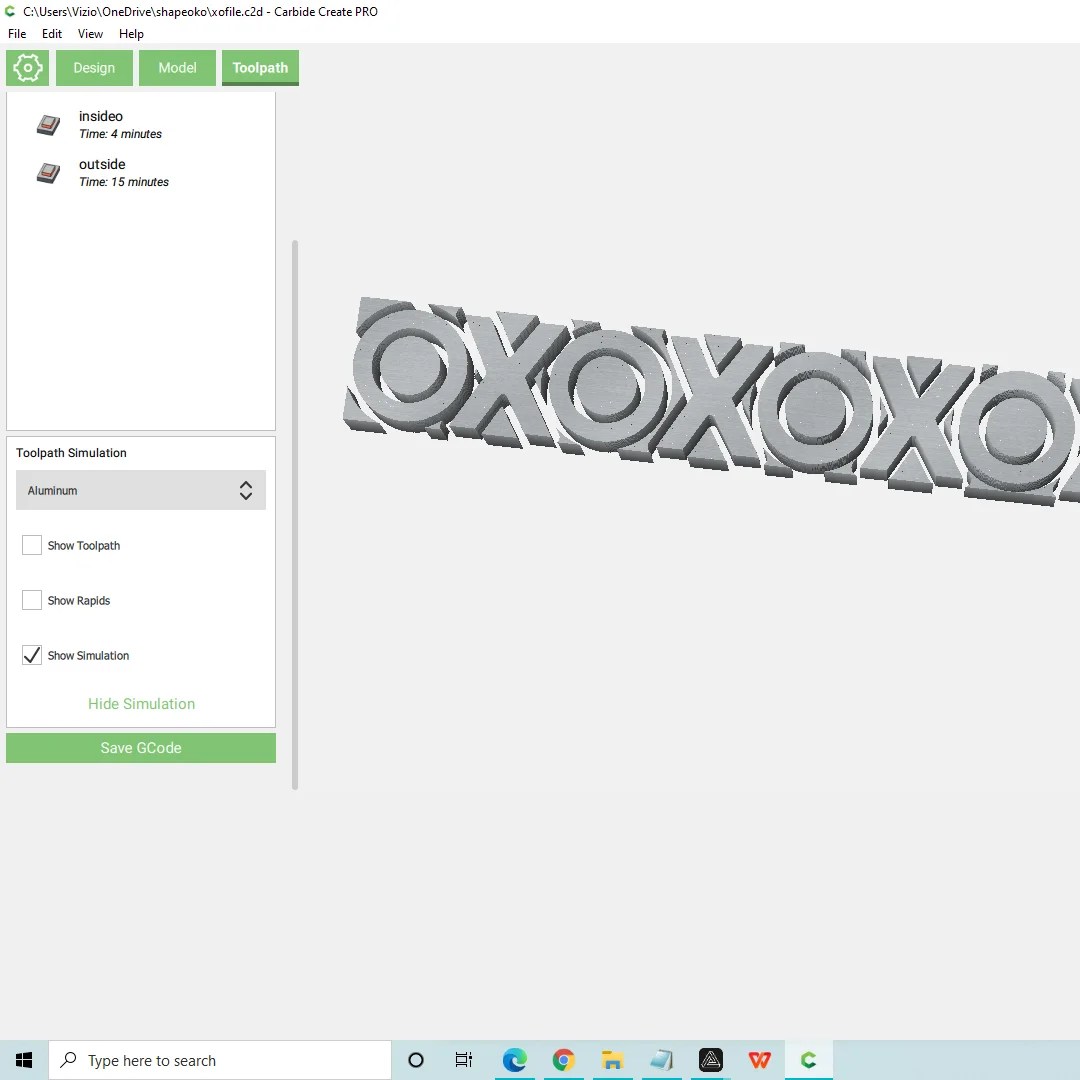Click the outside toolpath icon

pyautogui.click(x=48, y=173)
